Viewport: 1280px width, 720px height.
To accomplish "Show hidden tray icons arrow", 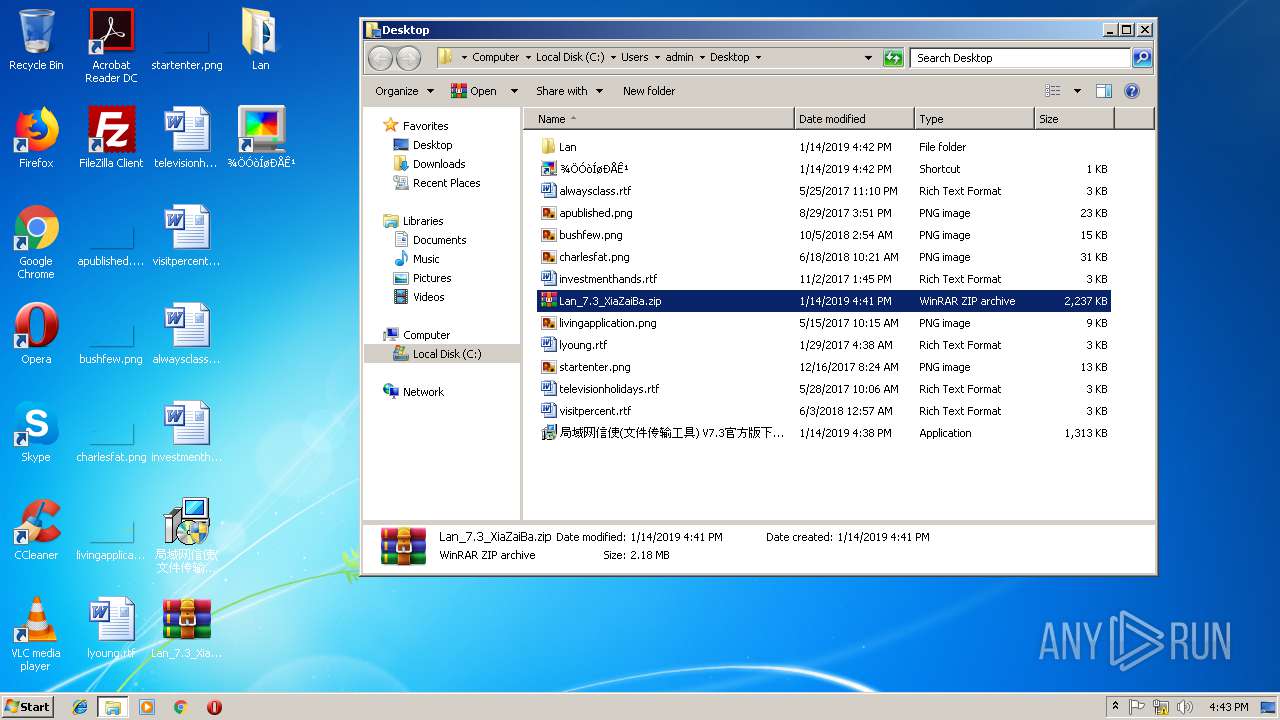I will [x=1115, y=706].
